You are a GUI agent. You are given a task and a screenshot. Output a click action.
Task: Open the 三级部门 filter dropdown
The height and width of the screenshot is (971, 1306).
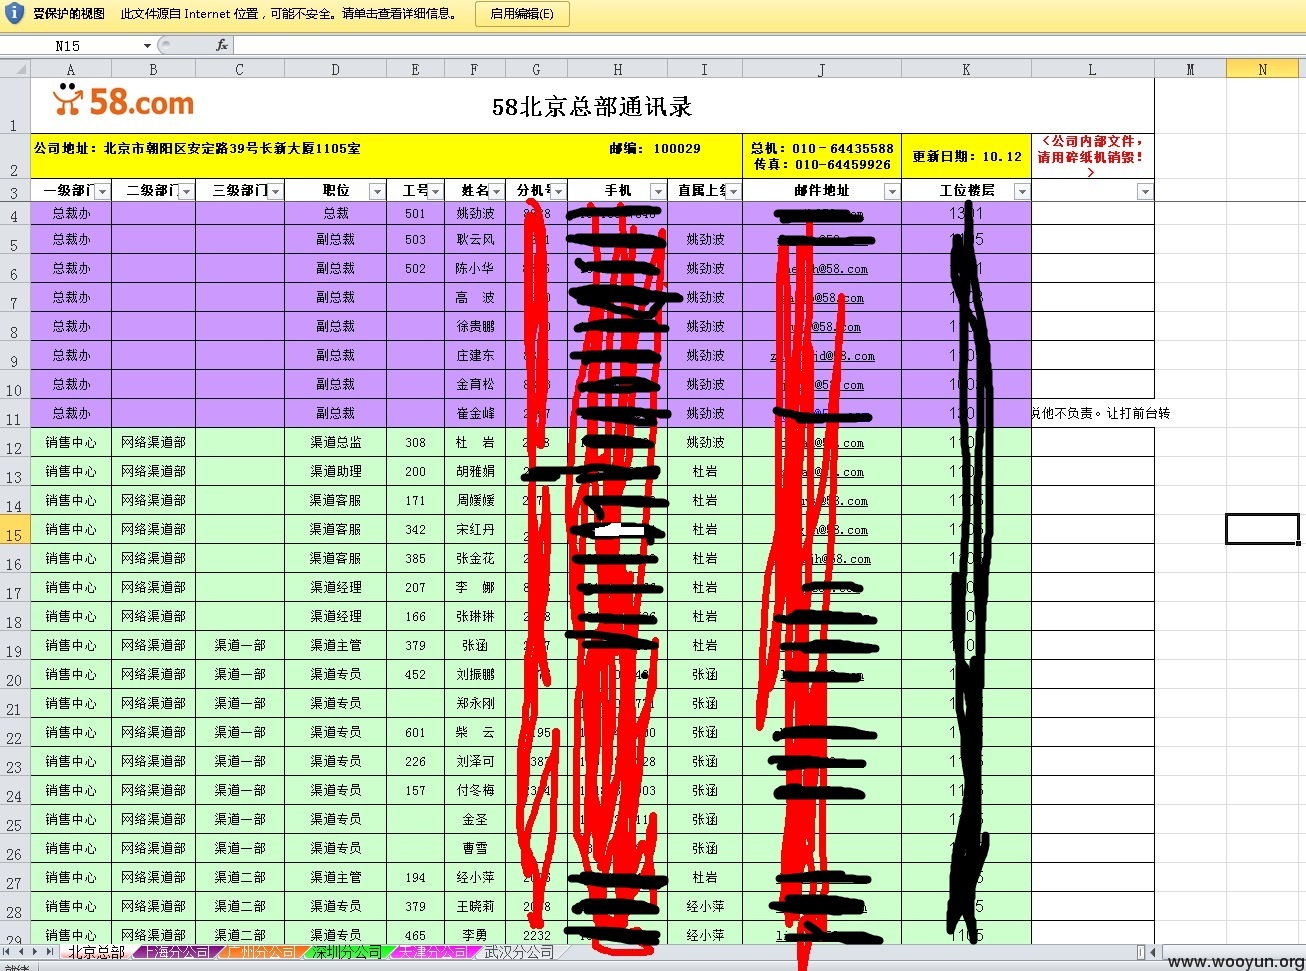click(x=276, y=191)
